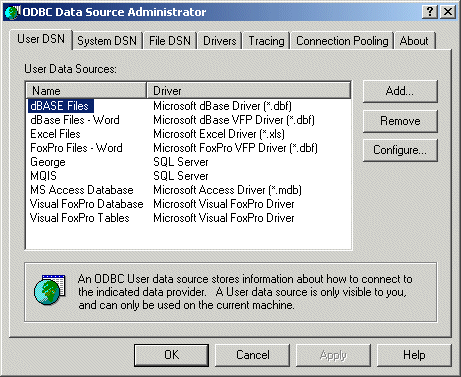Click the Remove button

click(x=400, y=121)
